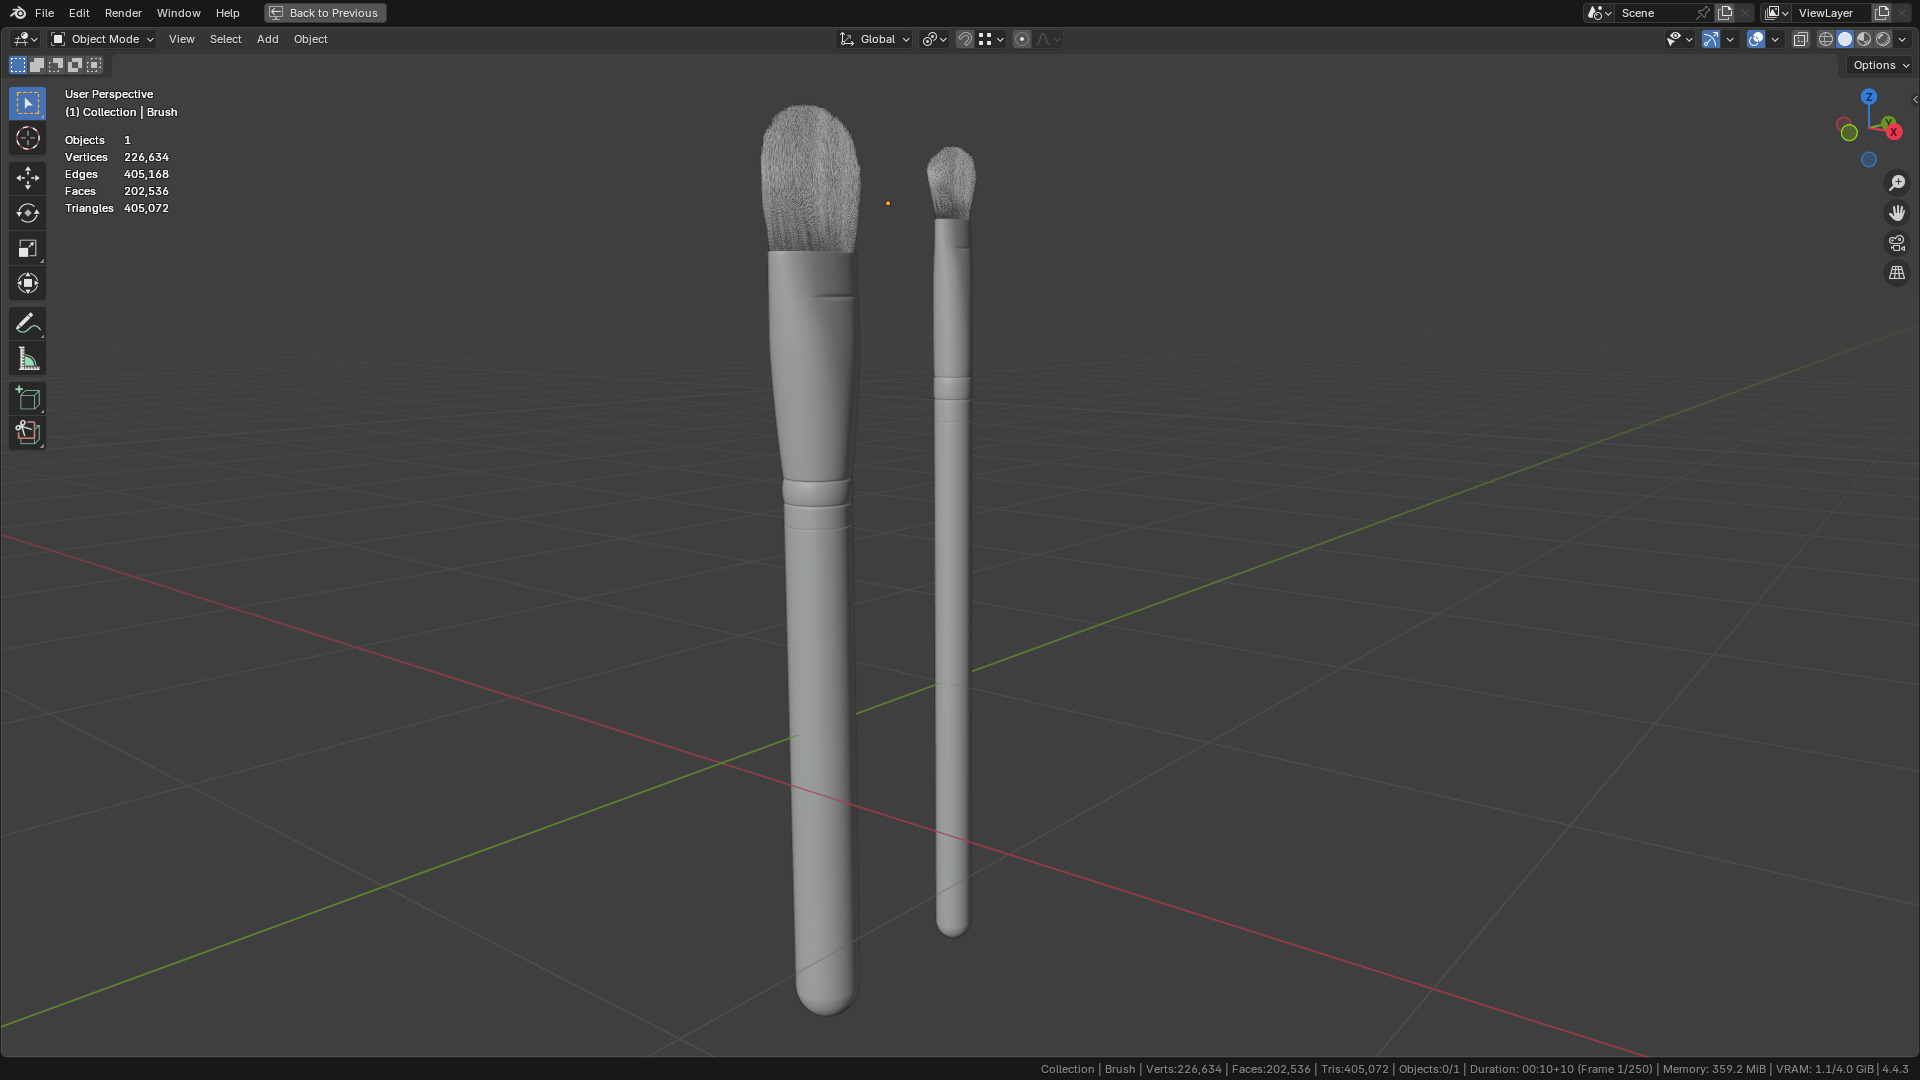Open the Window menu
This screenshot has height=1080, width=1920.
tap(179, 13)
